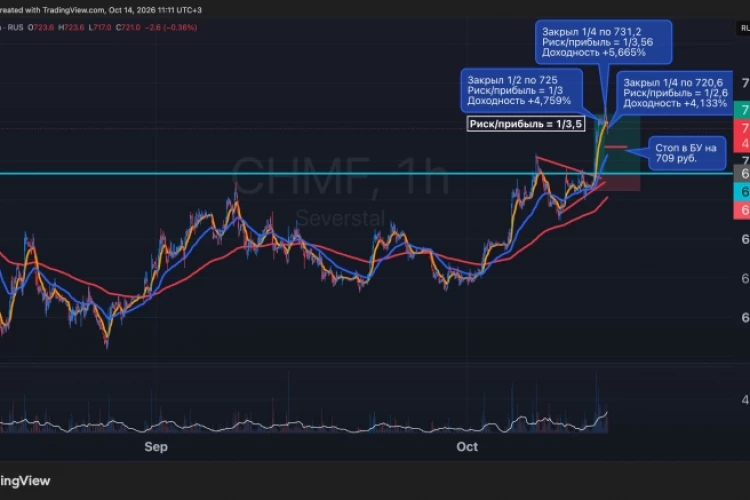750x500 pixels.
Task: Click the change value −2.6 (−0.36%)
Action: 171,28
